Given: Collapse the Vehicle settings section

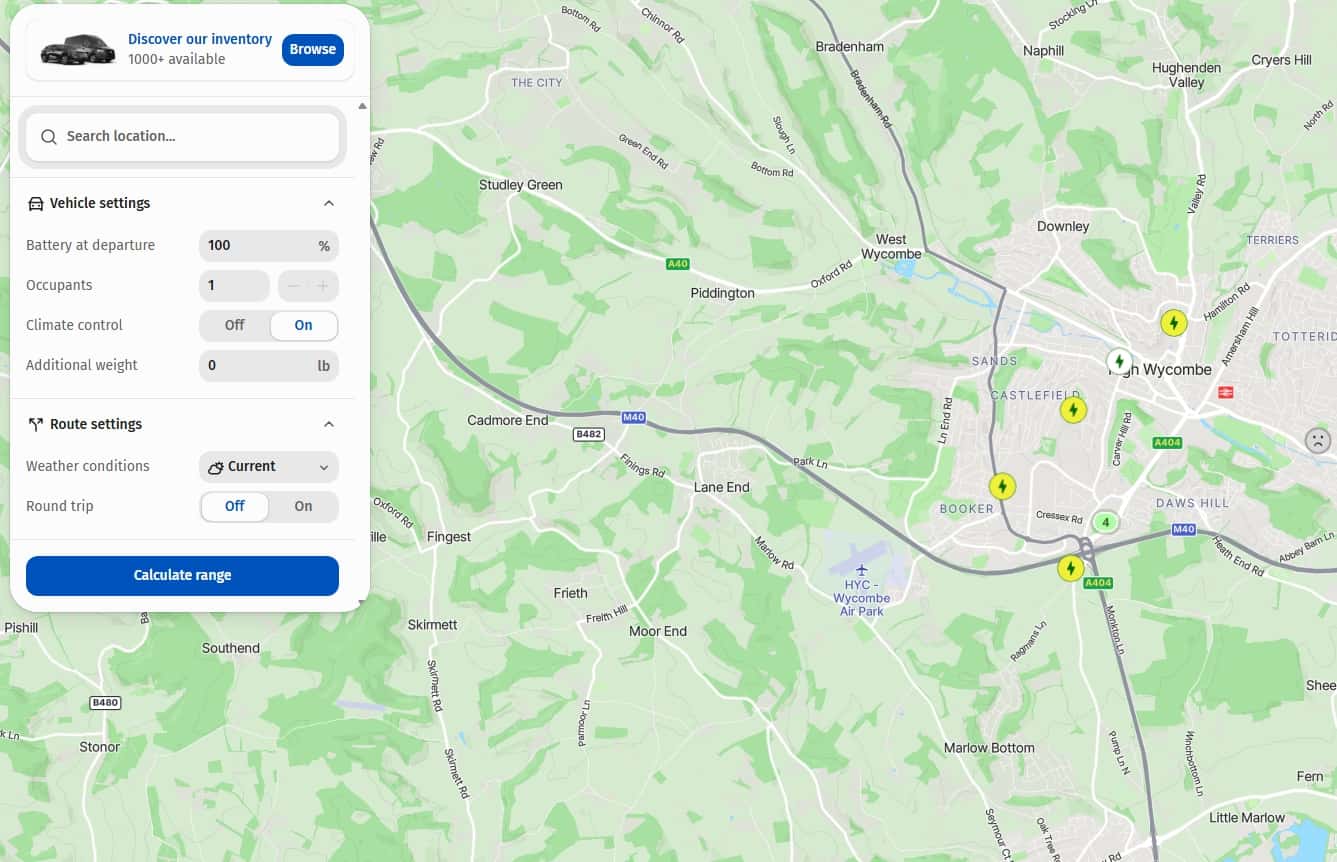Looking at the screenshot, I should coord(329,204).
